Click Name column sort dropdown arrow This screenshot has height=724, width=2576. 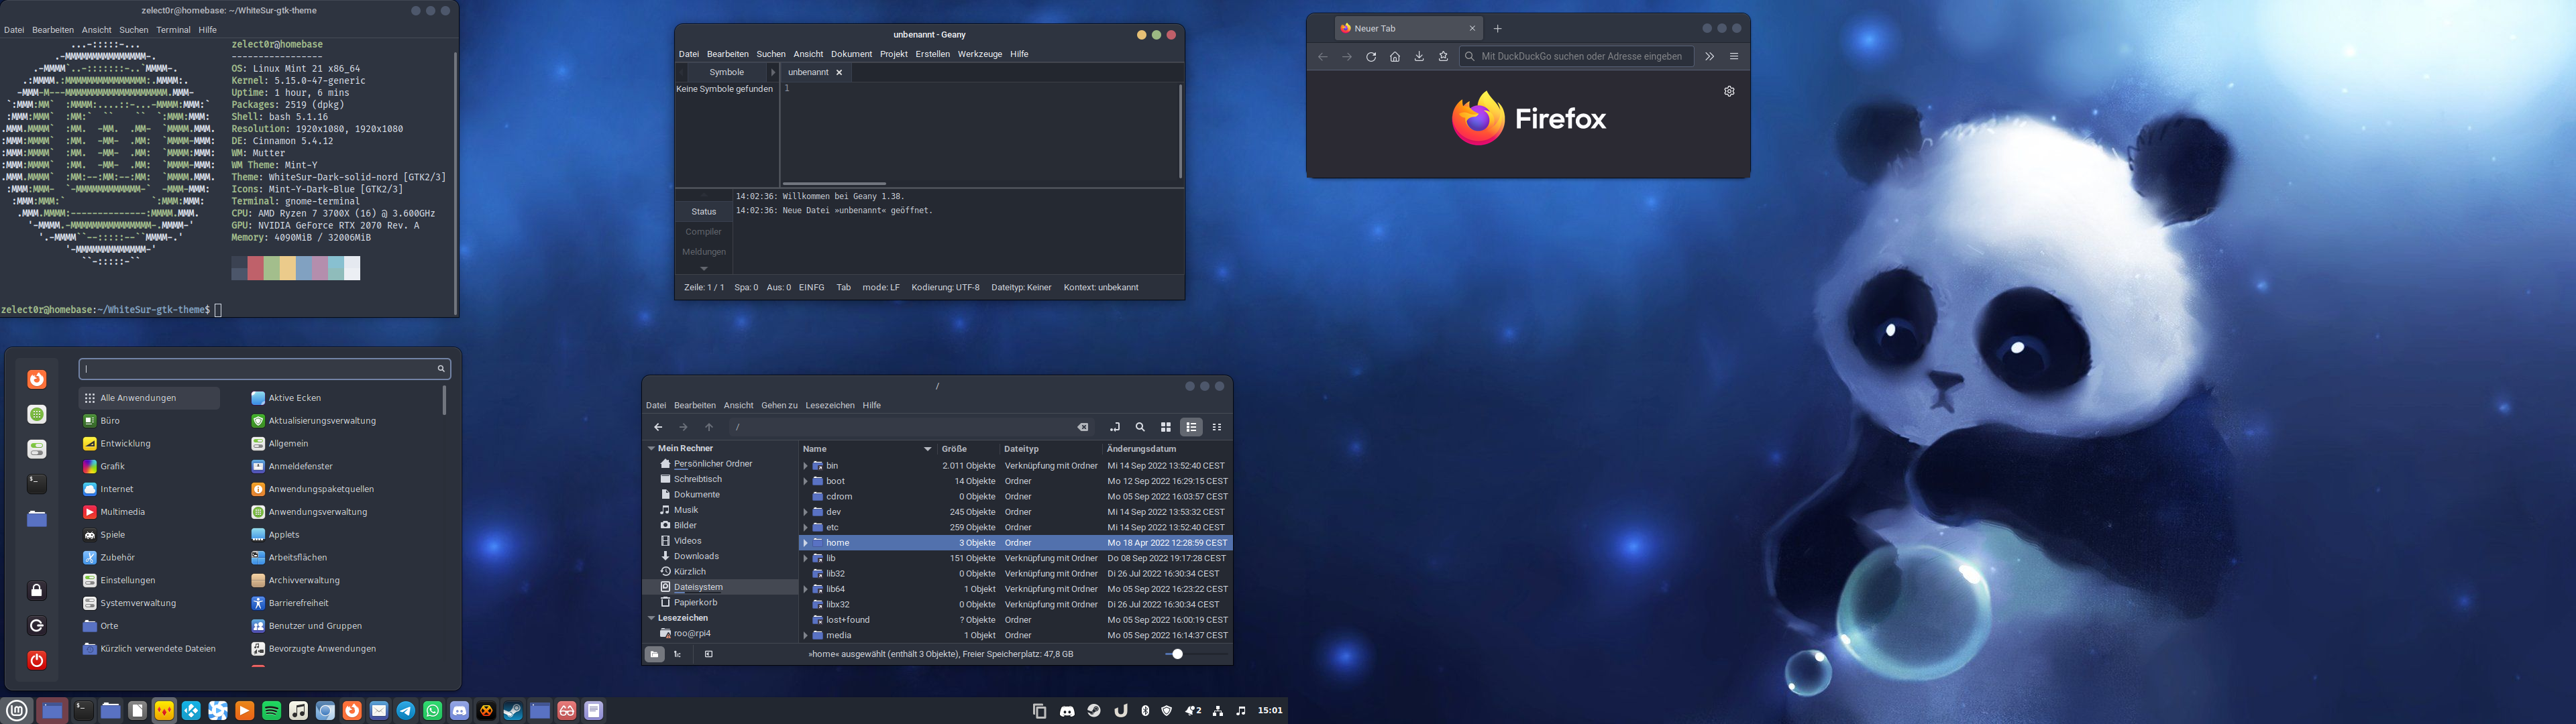pyautogui.click(x=927, y=449)
